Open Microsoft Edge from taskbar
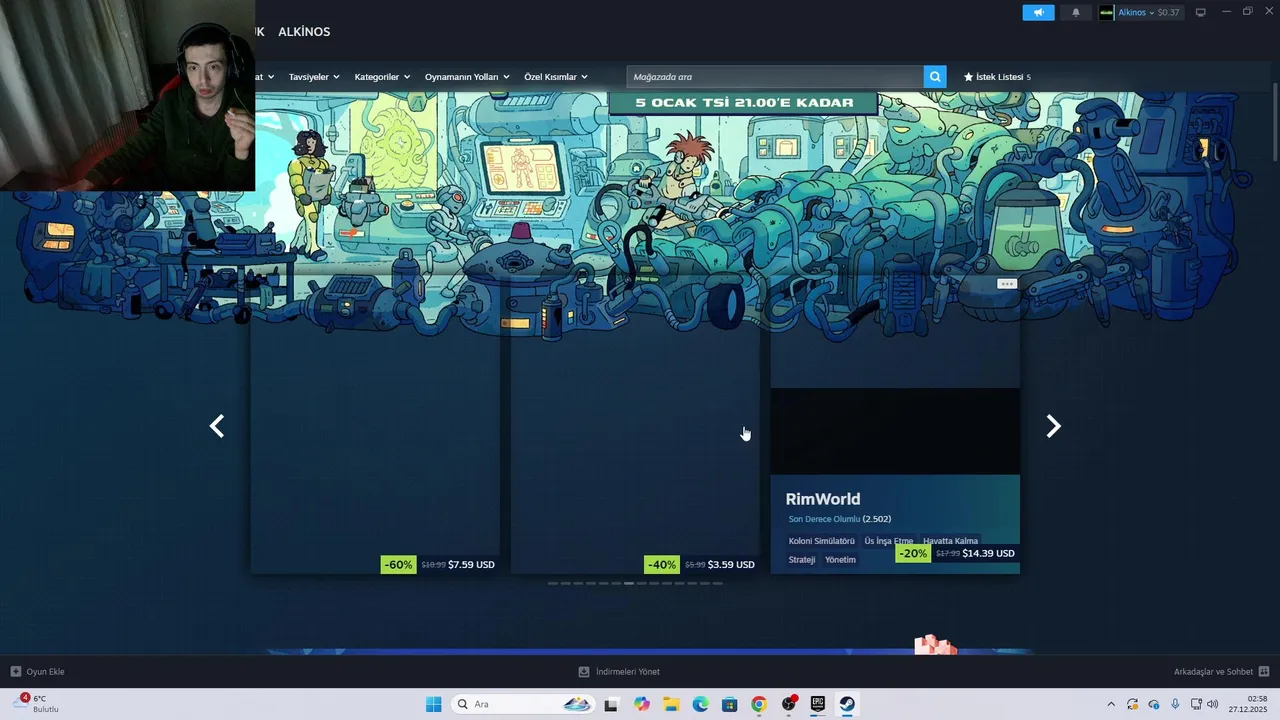The height and width of the screenshot is (720, 1280). [x=701, y=704]
